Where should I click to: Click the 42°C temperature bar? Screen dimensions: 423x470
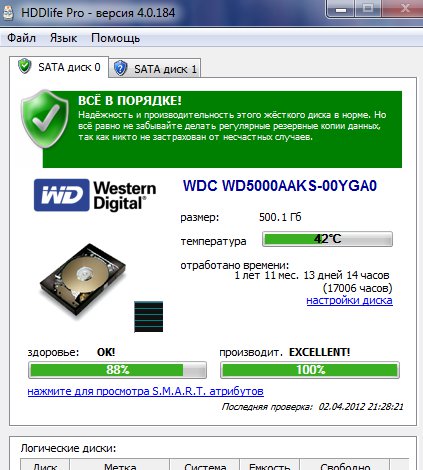pos(327,239)
